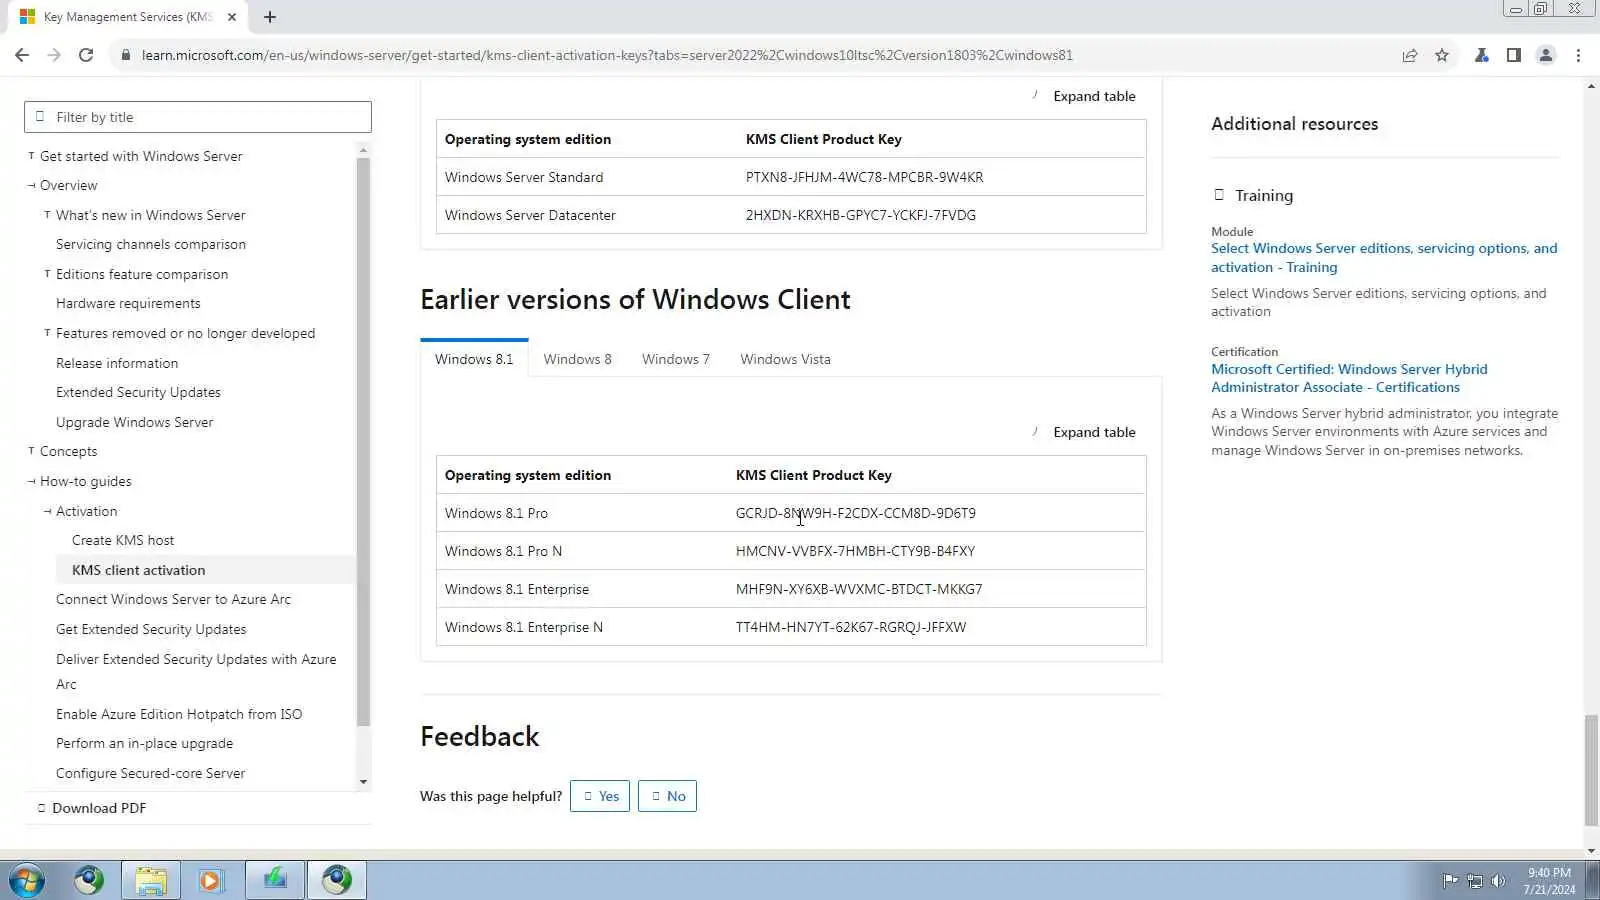This screenshot has height=900, width=1600.
Task: Open the Chrome three-dot menu
Action: point(1578,55)
